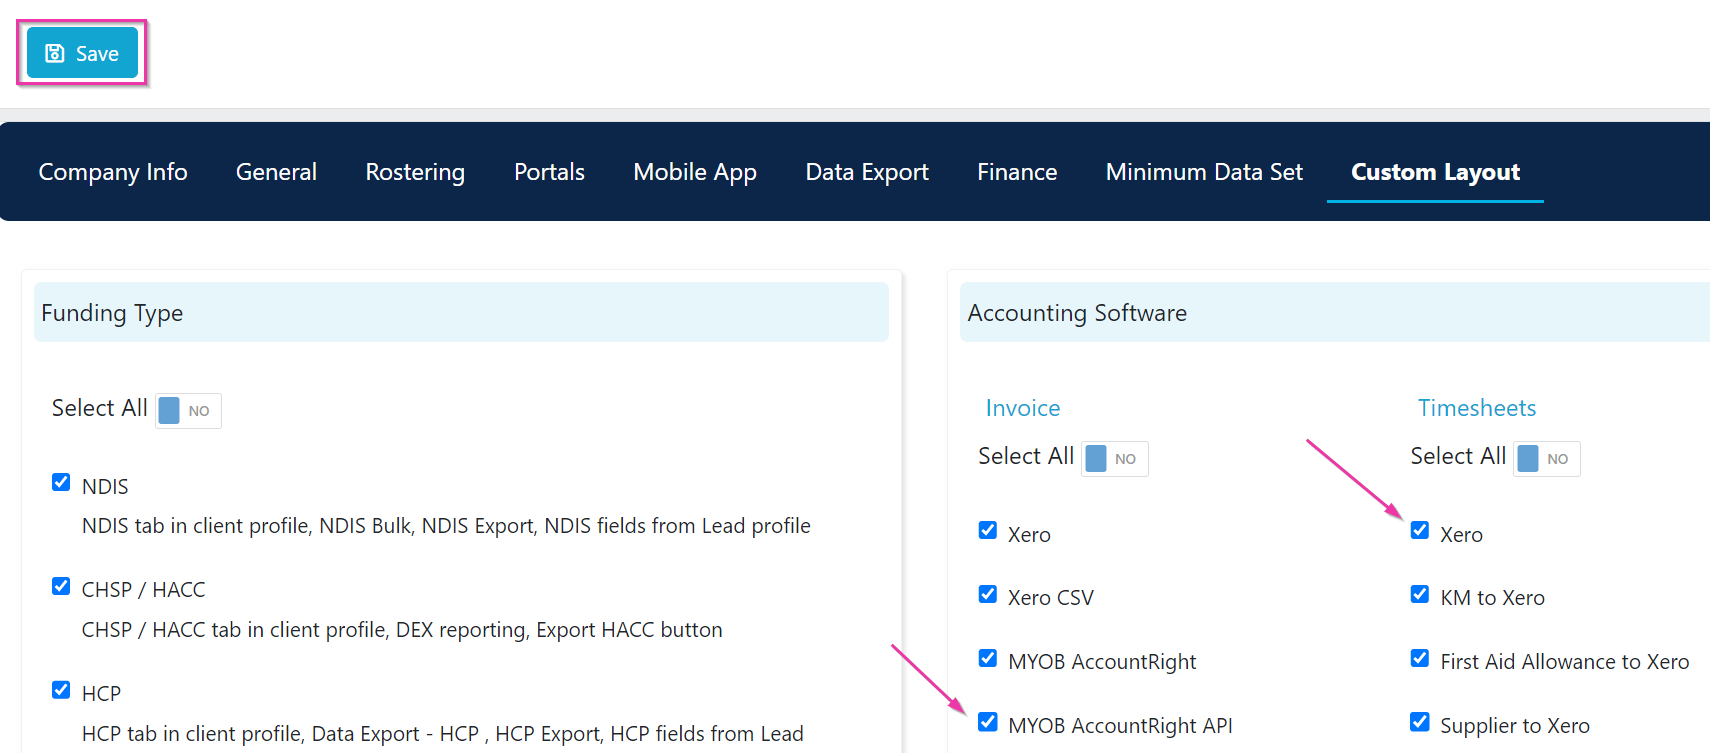Click the Save button
This screenshot has width=1710, height=753.
click(x=82, y=53)
